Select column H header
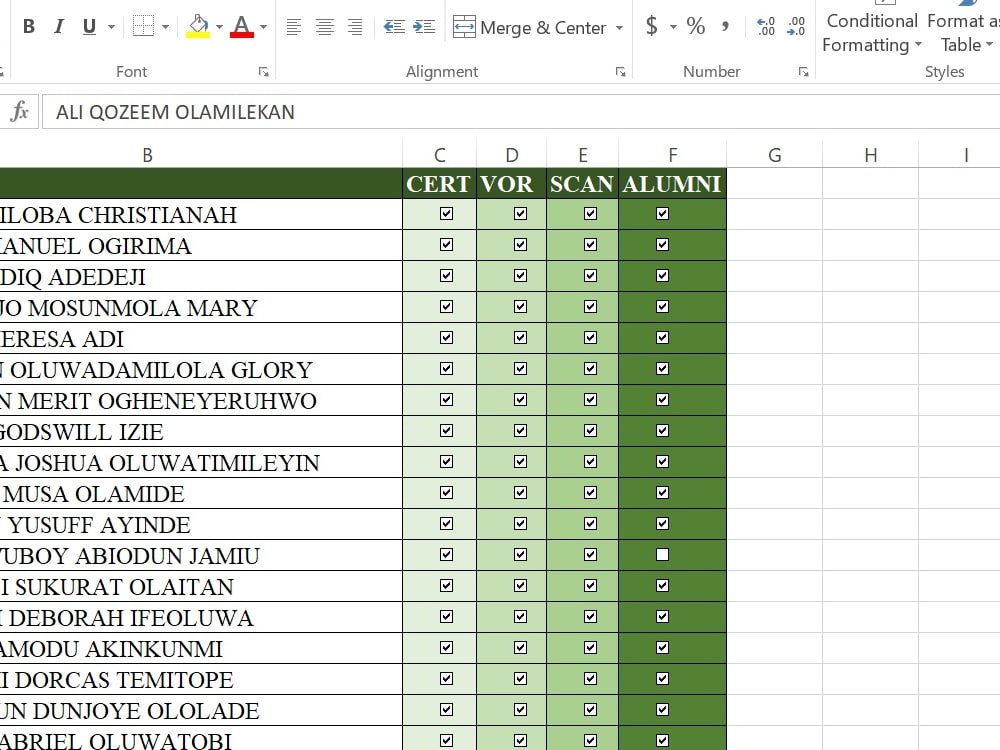Image resolution: width=1000 pixels, height=750 pixels. pyautogui.click(x=870, y=155)
